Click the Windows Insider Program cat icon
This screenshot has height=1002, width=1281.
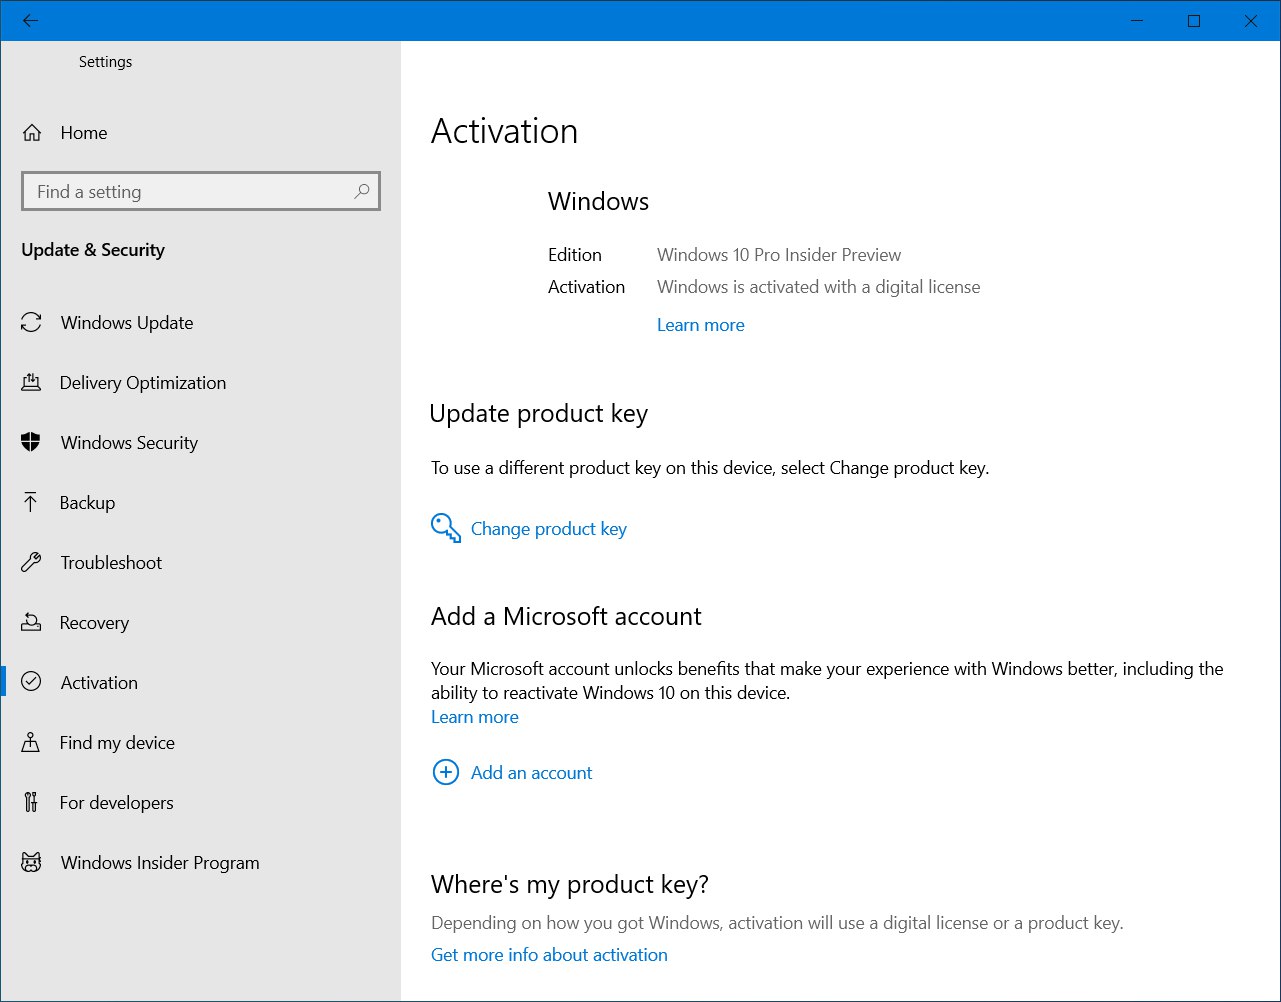coord(31,862)
